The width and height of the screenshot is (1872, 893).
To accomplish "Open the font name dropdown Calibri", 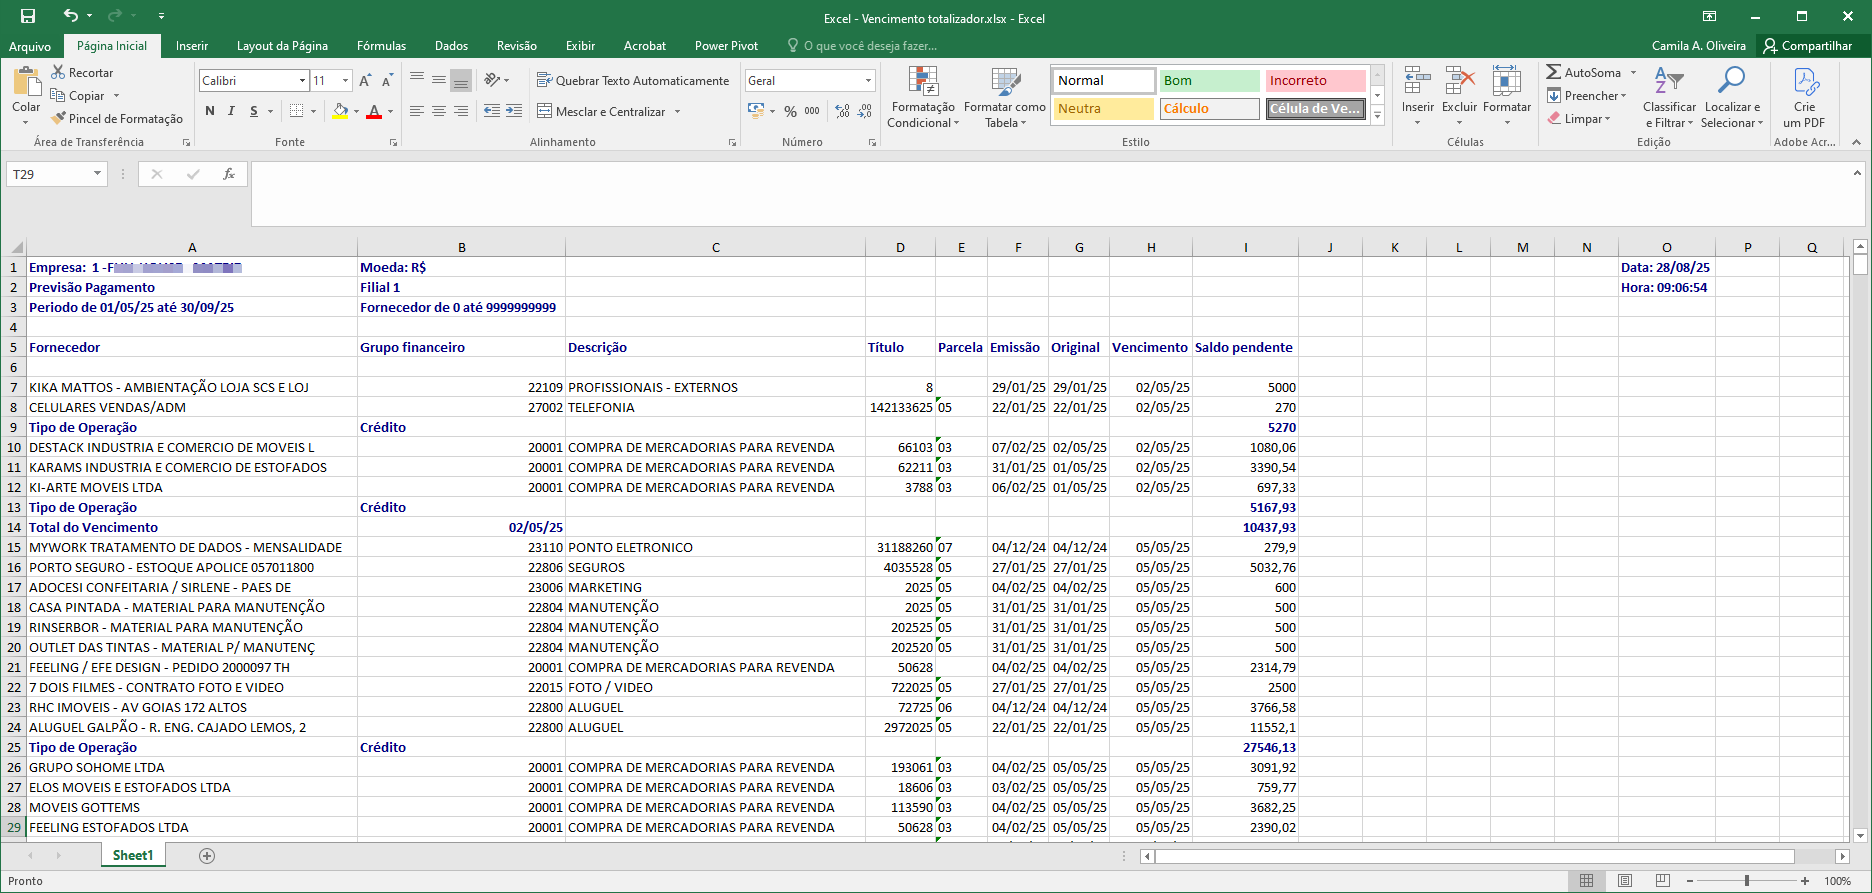I will [x=302, y=80].
